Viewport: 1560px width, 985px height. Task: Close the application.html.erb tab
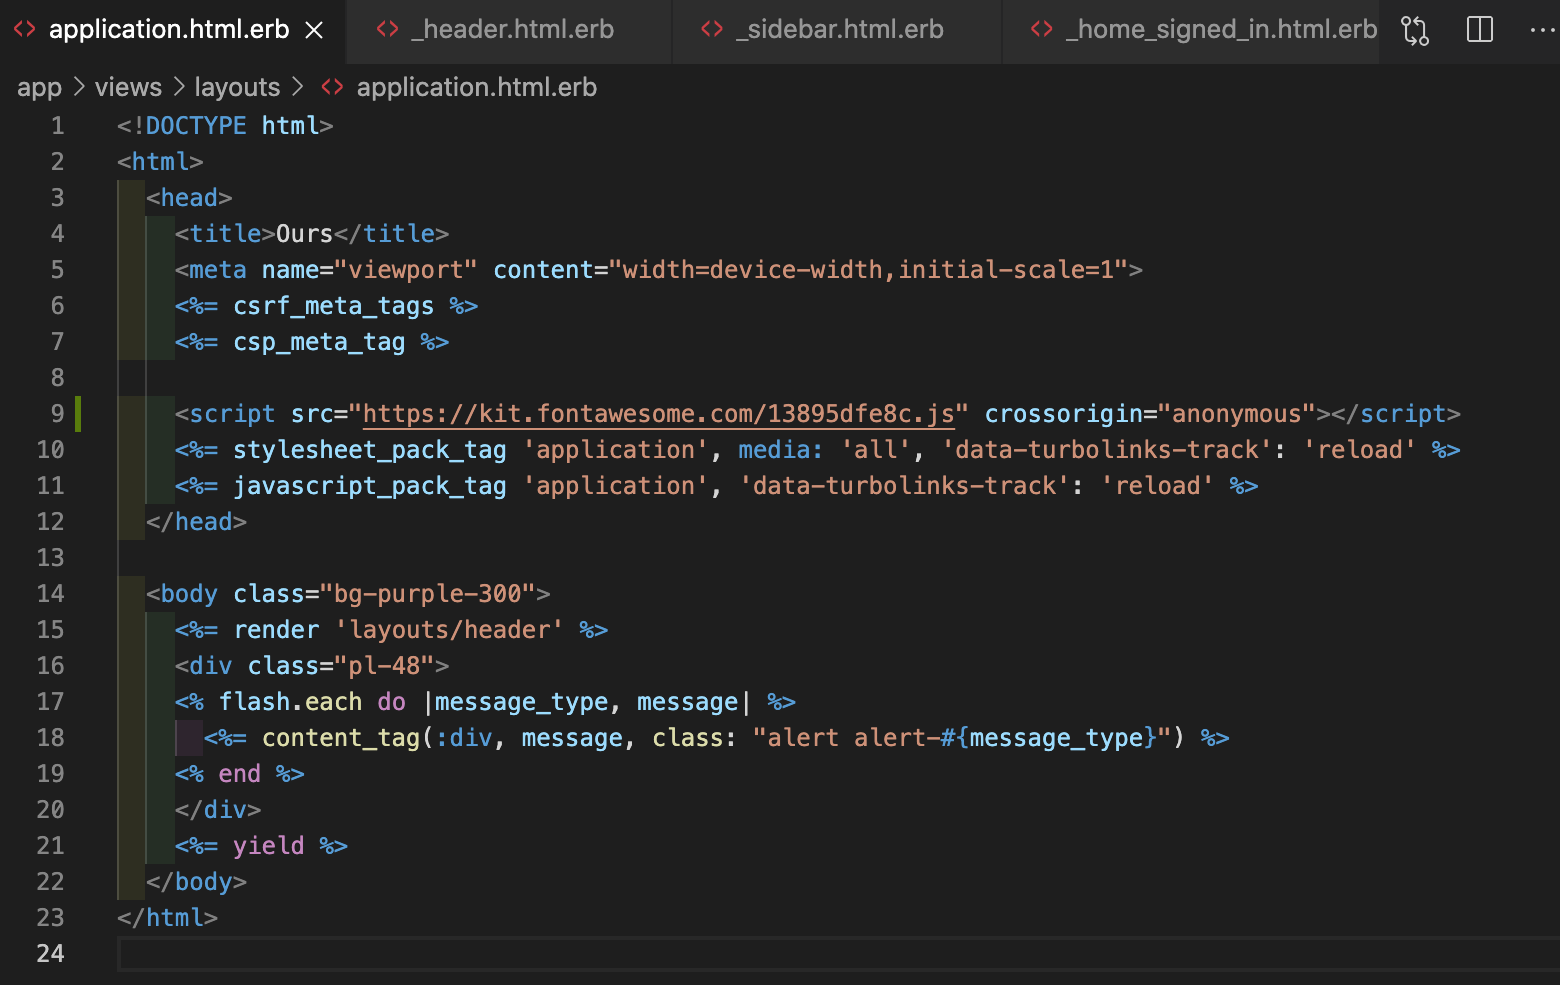click(314, 30)
